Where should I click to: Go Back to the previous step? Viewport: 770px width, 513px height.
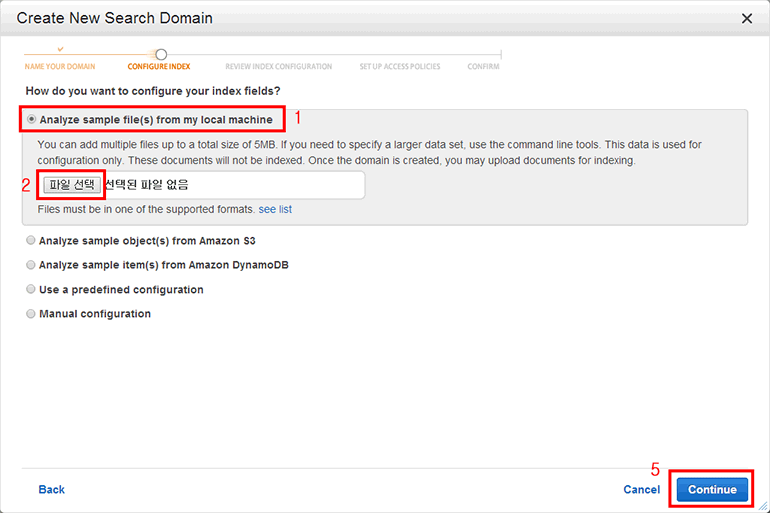tap(51, 489)
